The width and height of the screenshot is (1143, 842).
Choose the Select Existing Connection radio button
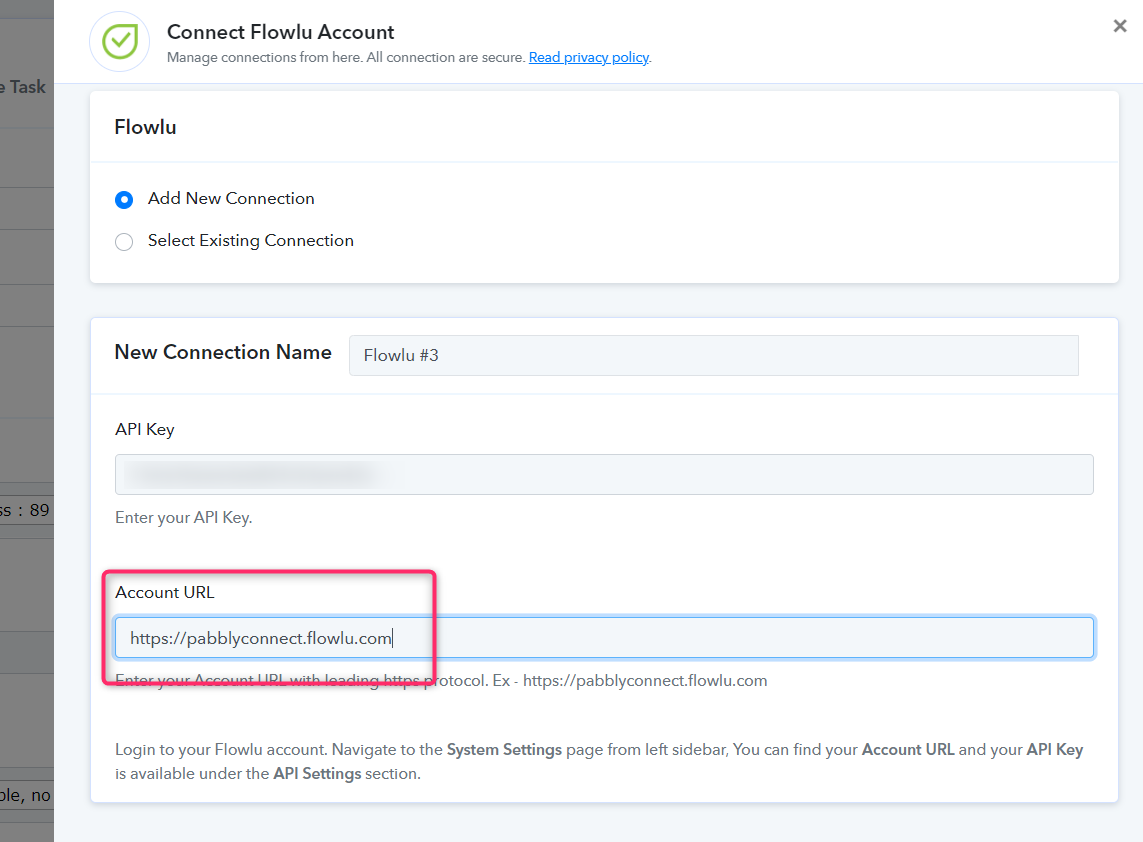pos(124,241)
